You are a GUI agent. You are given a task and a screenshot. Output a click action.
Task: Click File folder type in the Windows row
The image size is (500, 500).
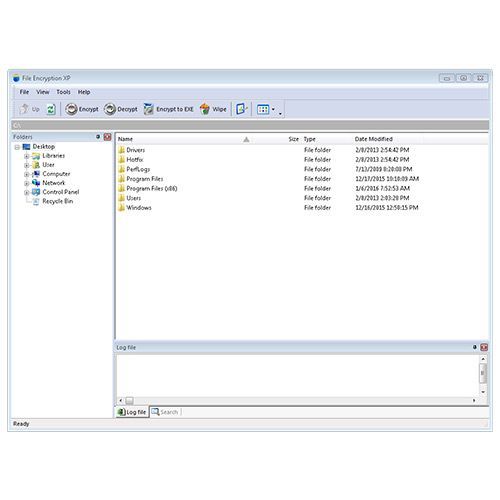(317, 208)
